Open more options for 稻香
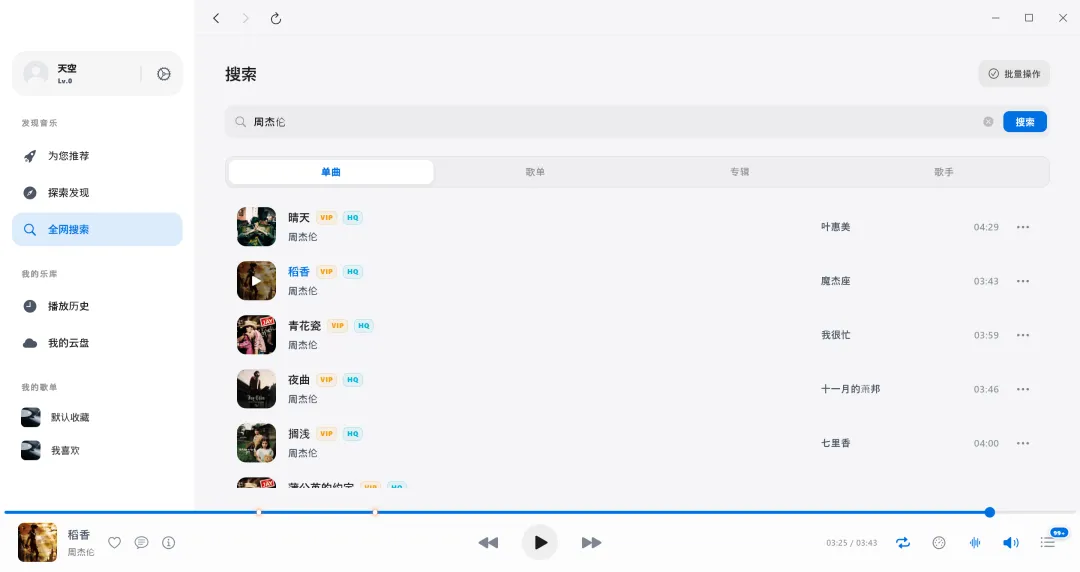Image resolution: width=1080 pixels, height=572 pixels. point(1023,281)
